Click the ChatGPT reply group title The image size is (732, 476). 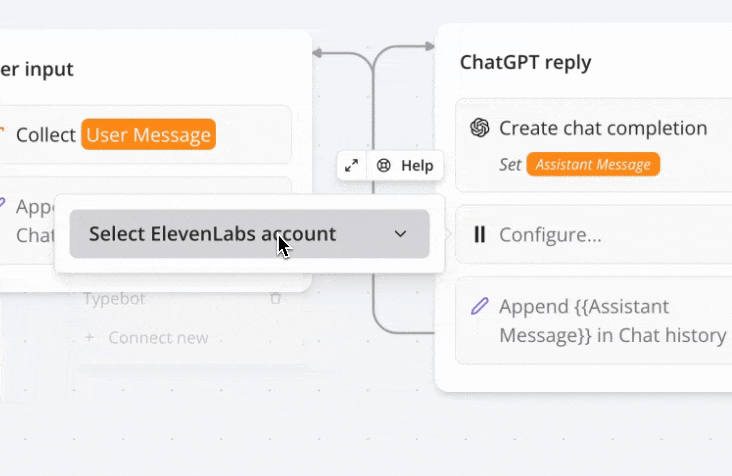(526, 62)
